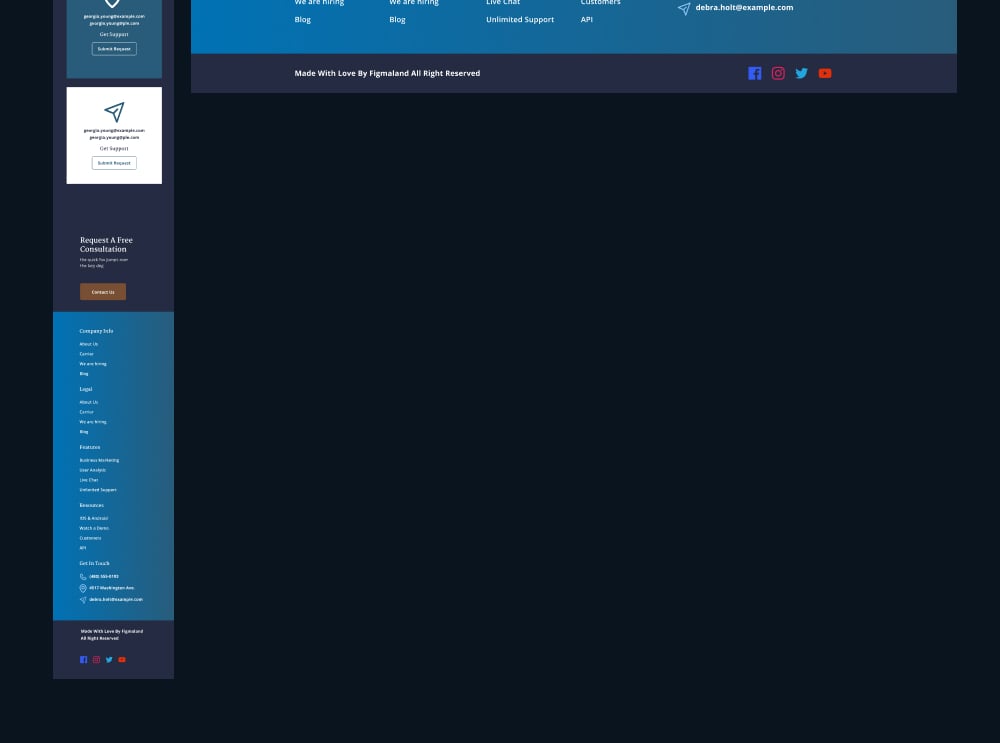The height and width of the screenshot is (743, 1000).
Task: Click paper-plane icon beside debra.holt@example.com in desktop footer
Action: pos(684,8)
